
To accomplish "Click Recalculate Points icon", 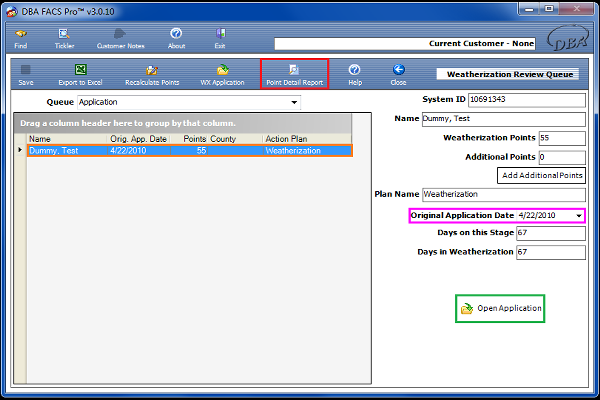I will click(x=152, y=75).
